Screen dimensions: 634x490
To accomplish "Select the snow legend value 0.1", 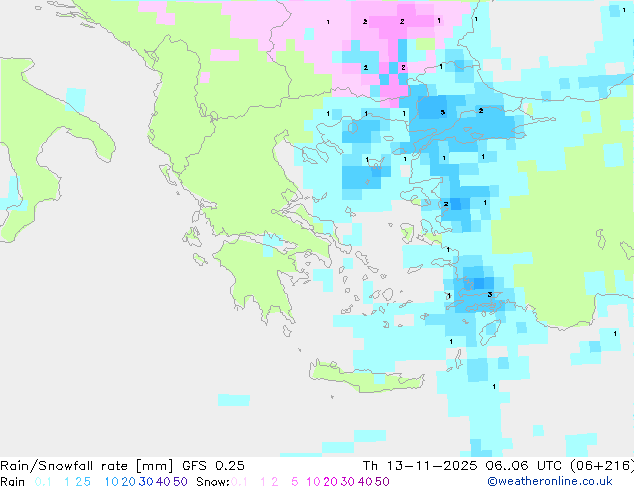I will coord(239,482).
